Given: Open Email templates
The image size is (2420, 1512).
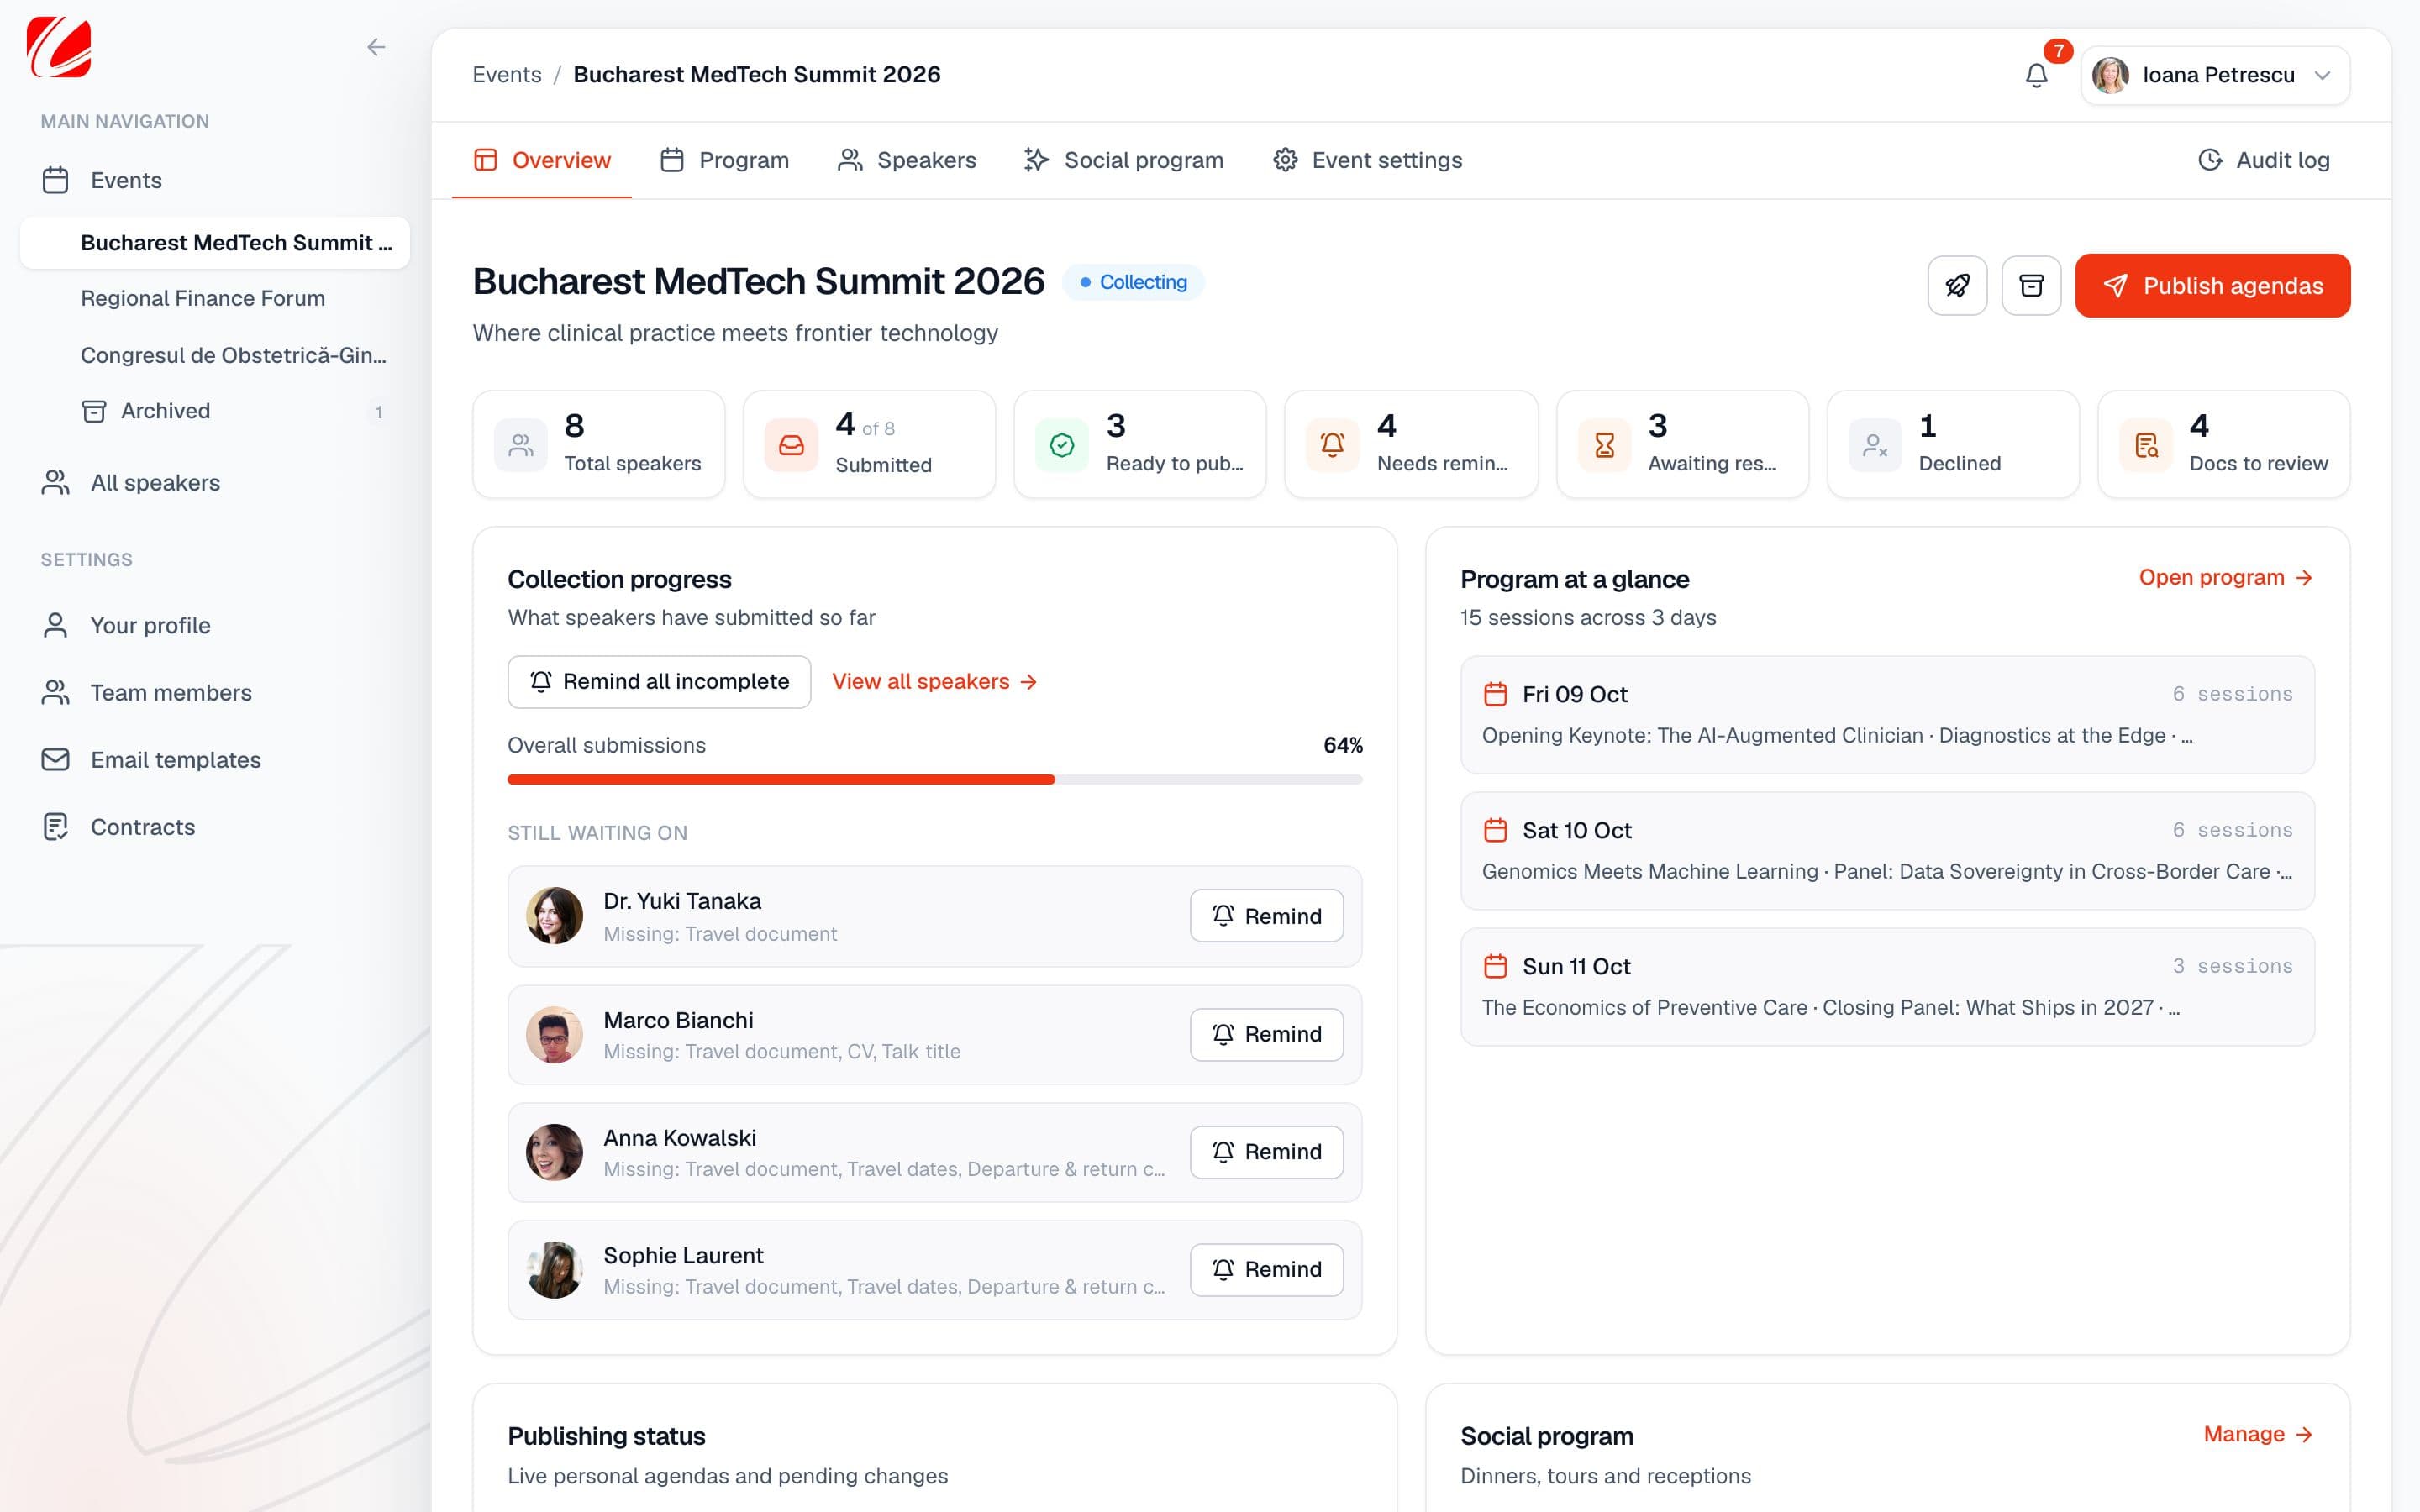Looking at the screenshot, I should [x=215, y=760].
